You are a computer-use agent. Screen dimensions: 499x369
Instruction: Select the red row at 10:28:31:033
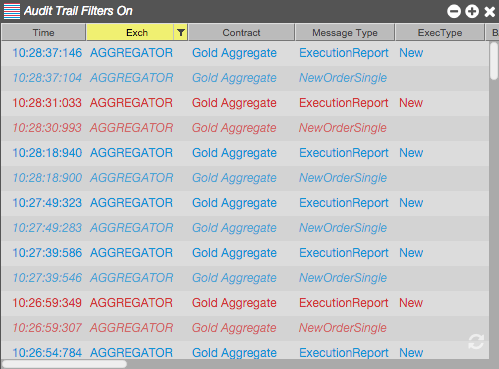click(x=245, y=103)
